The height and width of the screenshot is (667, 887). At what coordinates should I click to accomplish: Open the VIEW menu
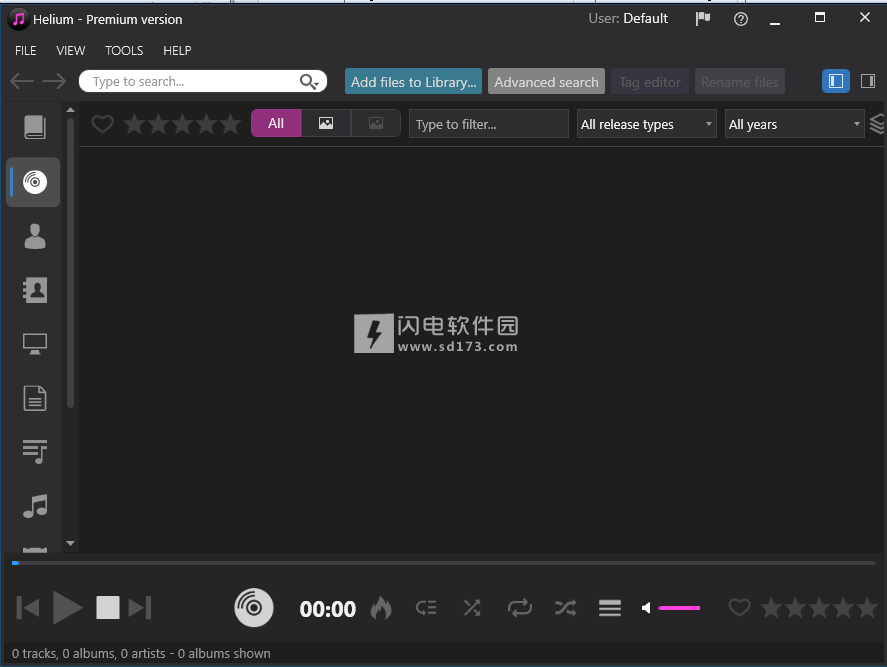(71, 51)
